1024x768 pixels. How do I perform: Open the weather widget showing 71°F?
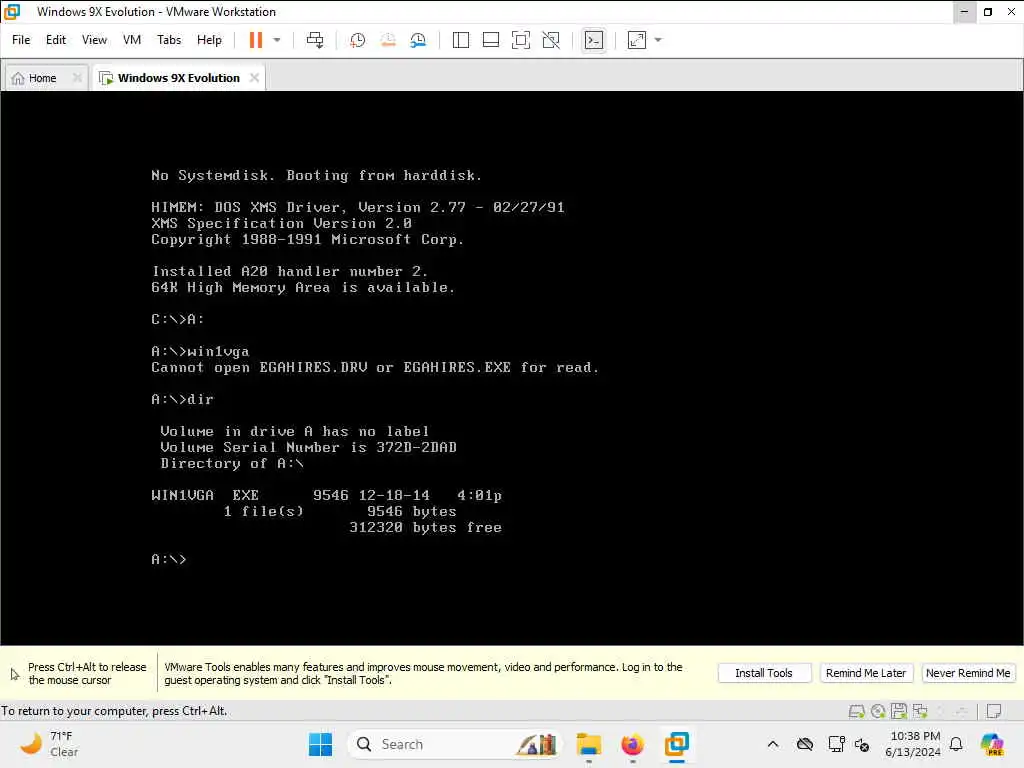[50, 744]
